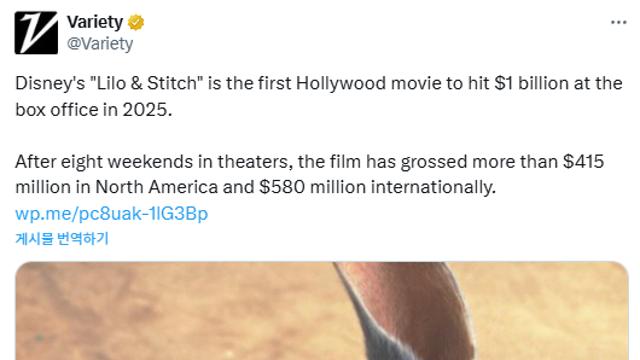
Task: Open the Variety profile avatar logo
Action: pos(36,33)
